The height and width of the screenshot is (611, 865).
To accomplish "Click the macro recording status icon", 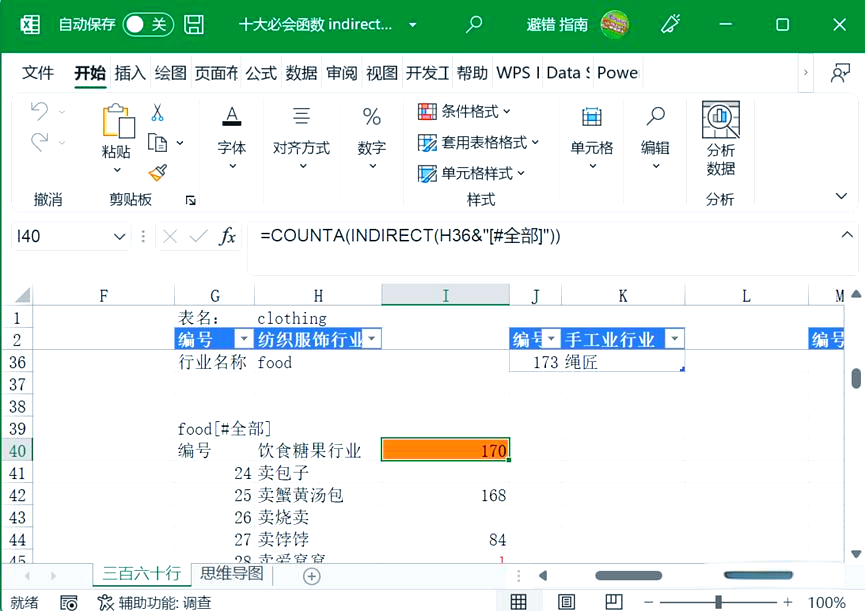I will click(68, 602).
